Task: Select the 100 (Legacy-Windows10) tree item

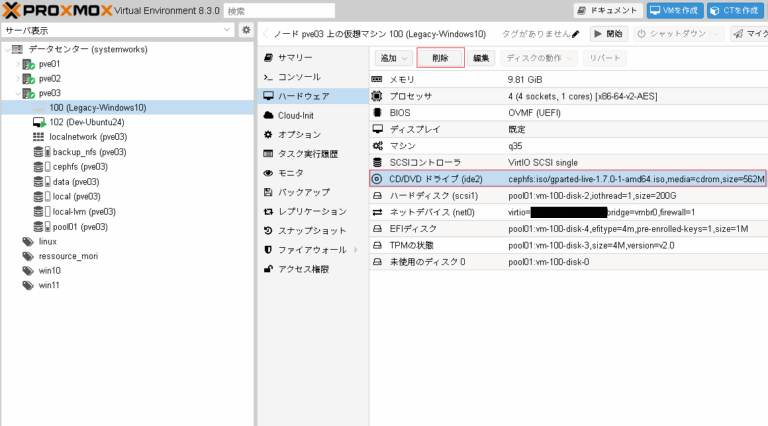Action: point(127,108)
